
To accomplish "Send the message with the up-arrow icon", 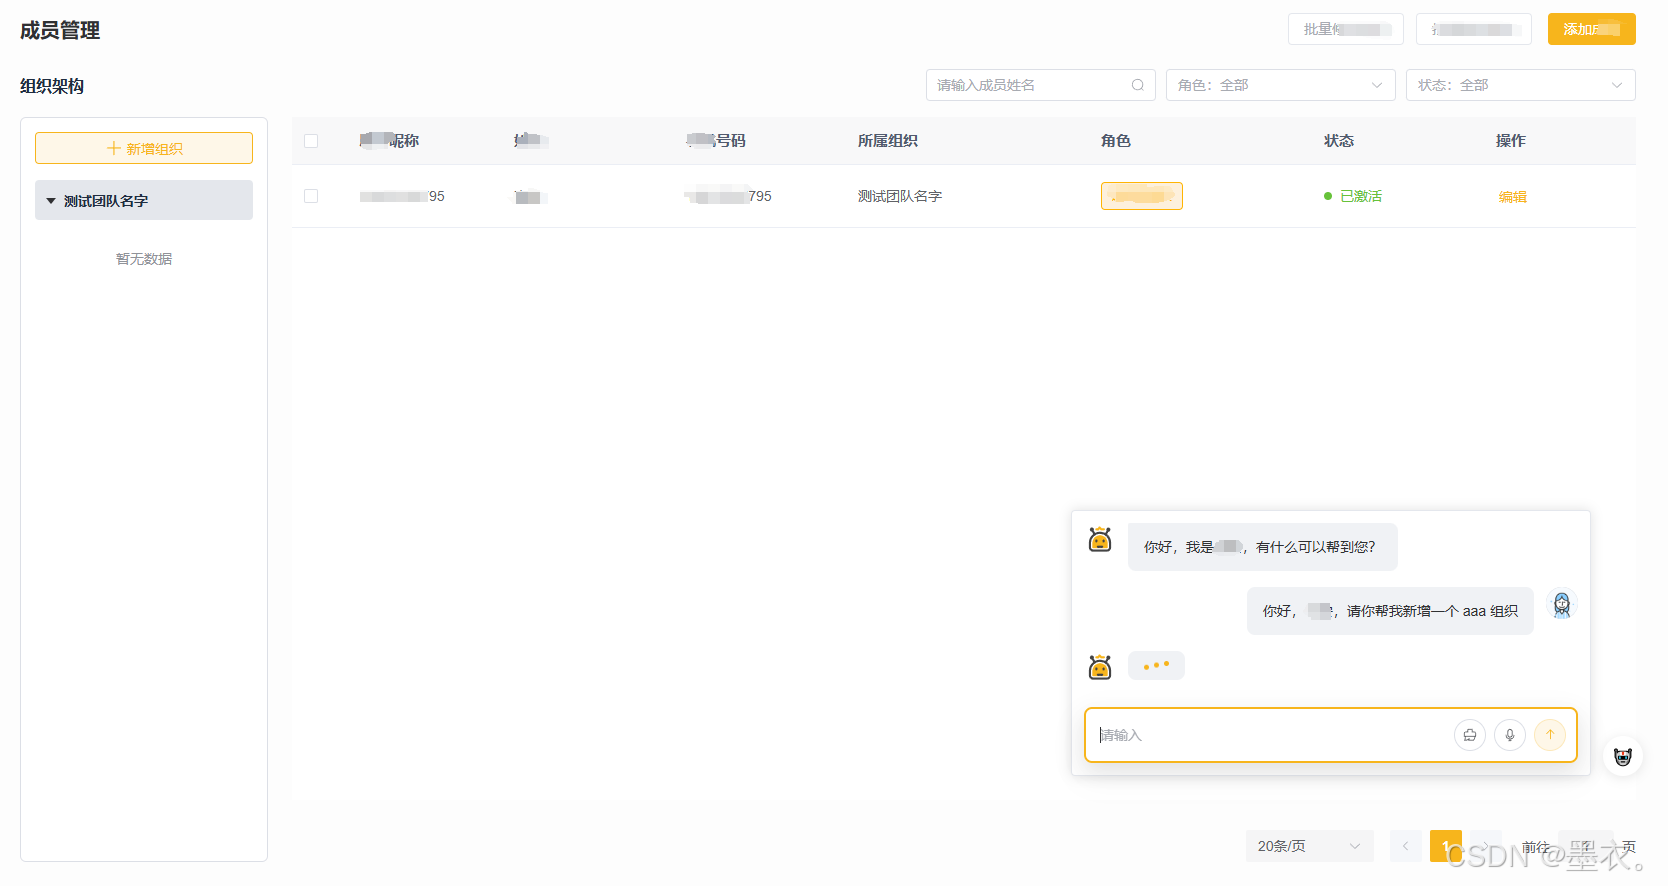I will 1550,735.
